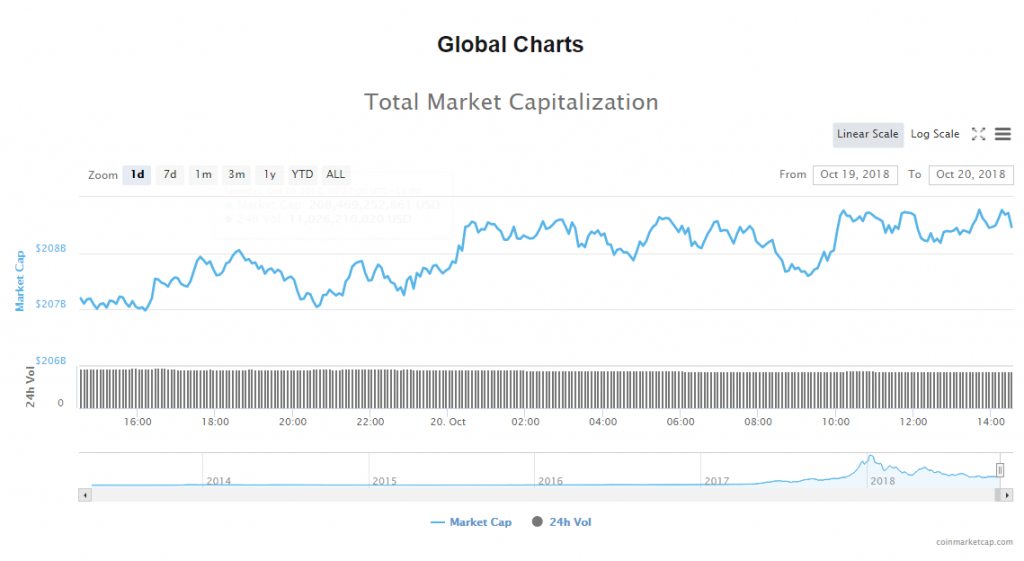Set zoom to 1m
Screen dimensions: 1024x561
coord(203,174)
